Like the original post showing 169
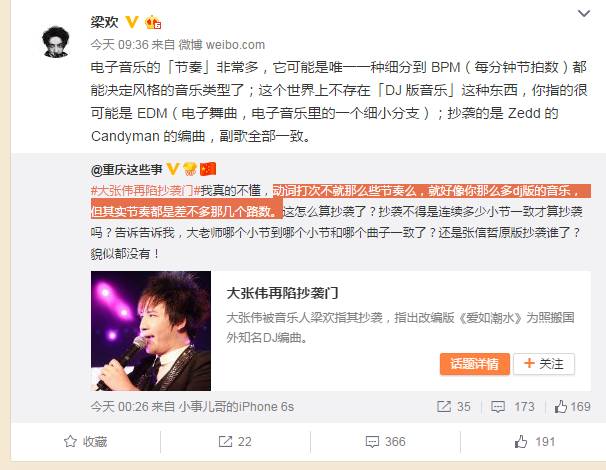The width and height of the screenshot is (606, 470). click(572, 407)
